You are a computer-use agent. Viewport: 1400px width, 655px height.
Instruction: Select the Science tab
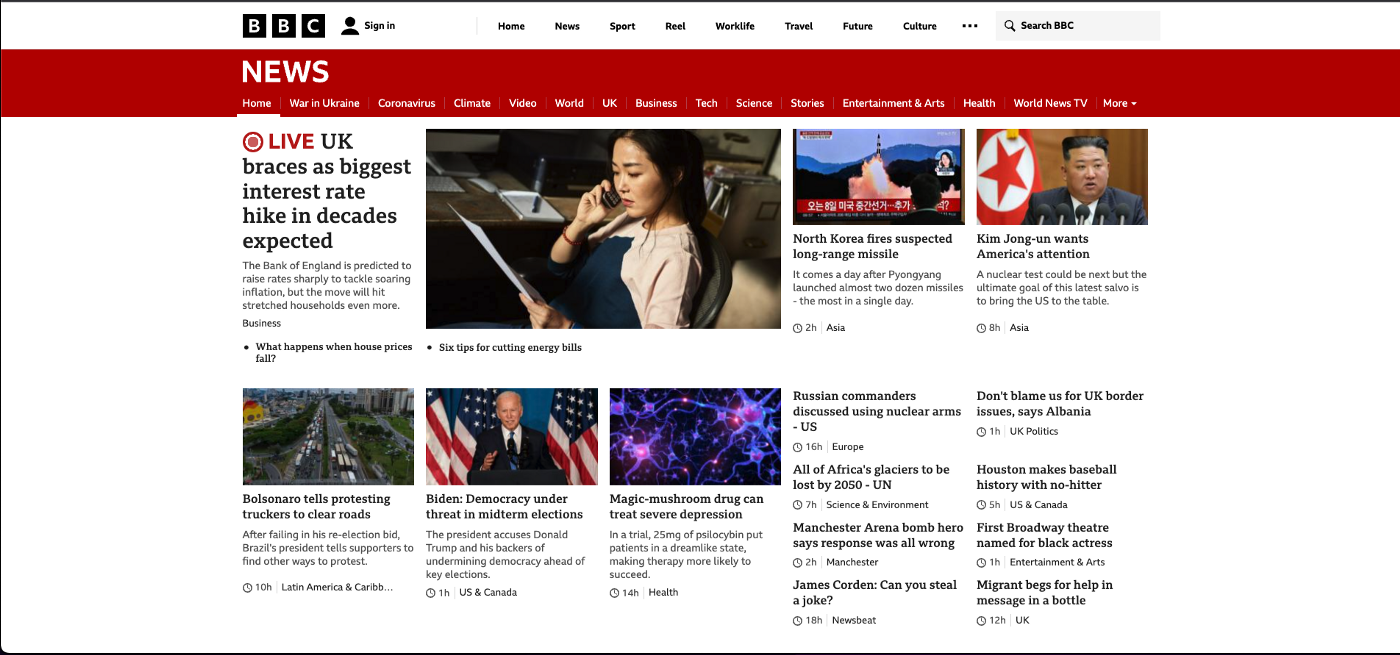[x=754, y=103]
